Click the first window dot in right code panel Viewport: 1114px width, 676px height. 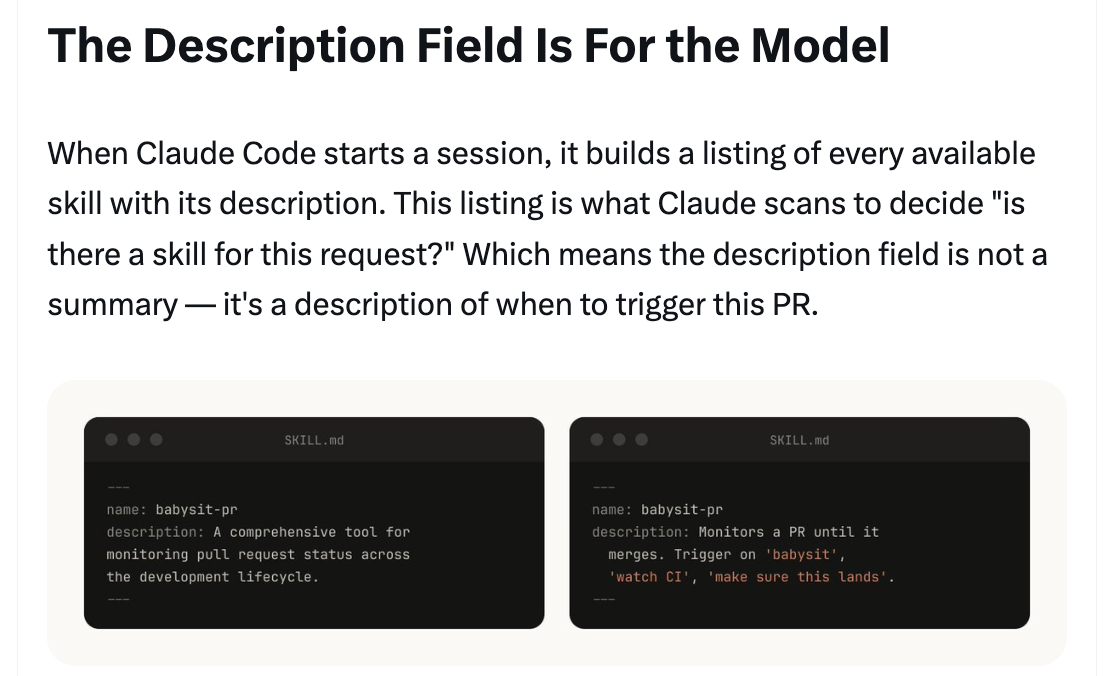point(597,439)
